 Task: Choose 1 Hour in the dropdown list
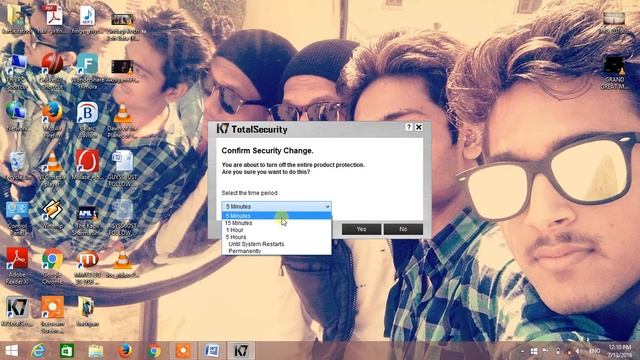(x=276, y=230)
